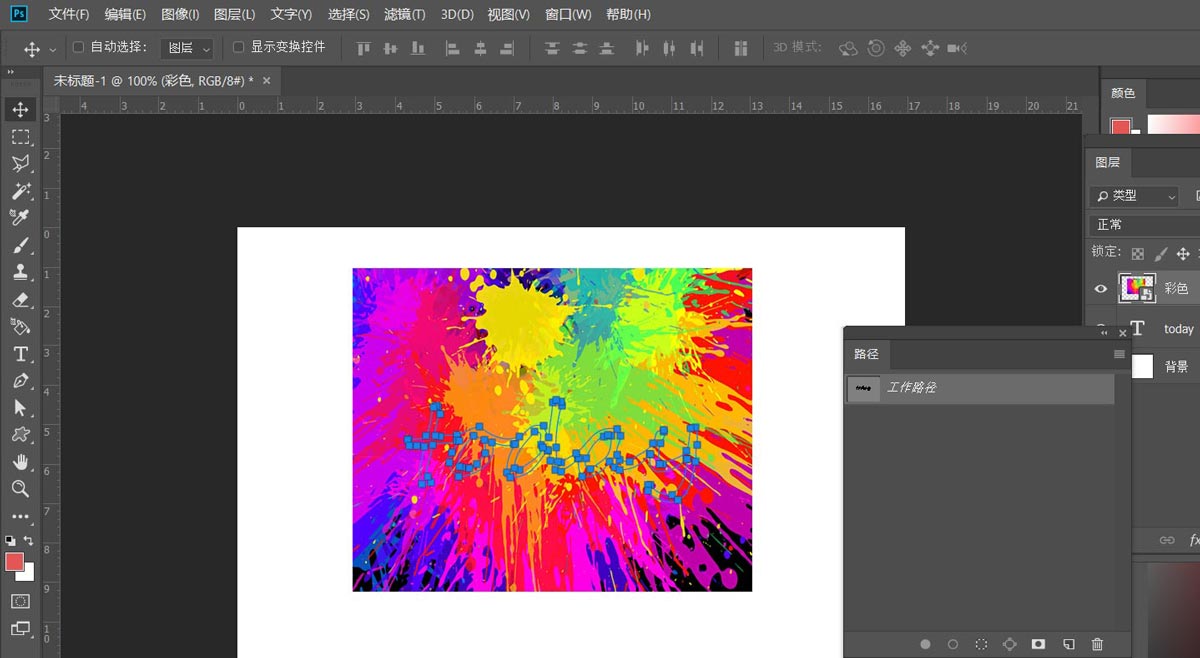Viewport: 1200px width, 658px height.
Task: Delete the current path
Action: tap(1097, 645)
